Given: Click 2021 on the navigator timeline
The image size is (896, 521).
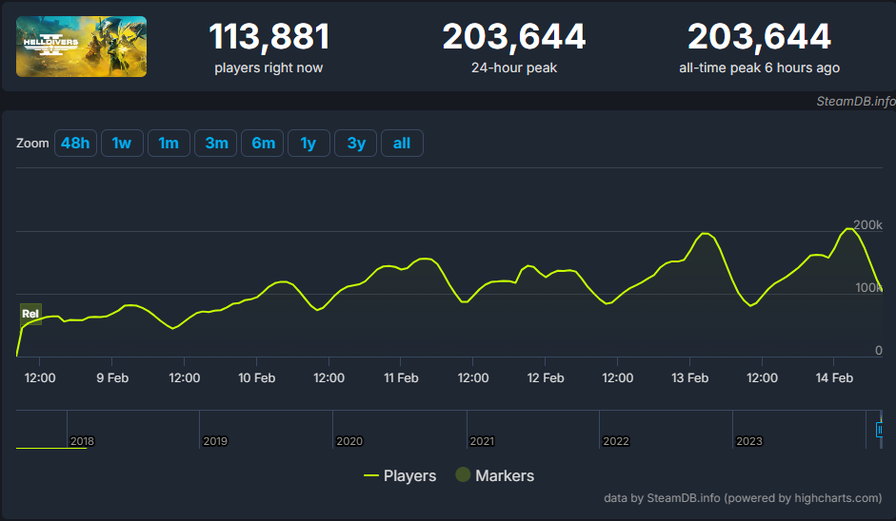Looking at the screenshot, I should (481, 441).
